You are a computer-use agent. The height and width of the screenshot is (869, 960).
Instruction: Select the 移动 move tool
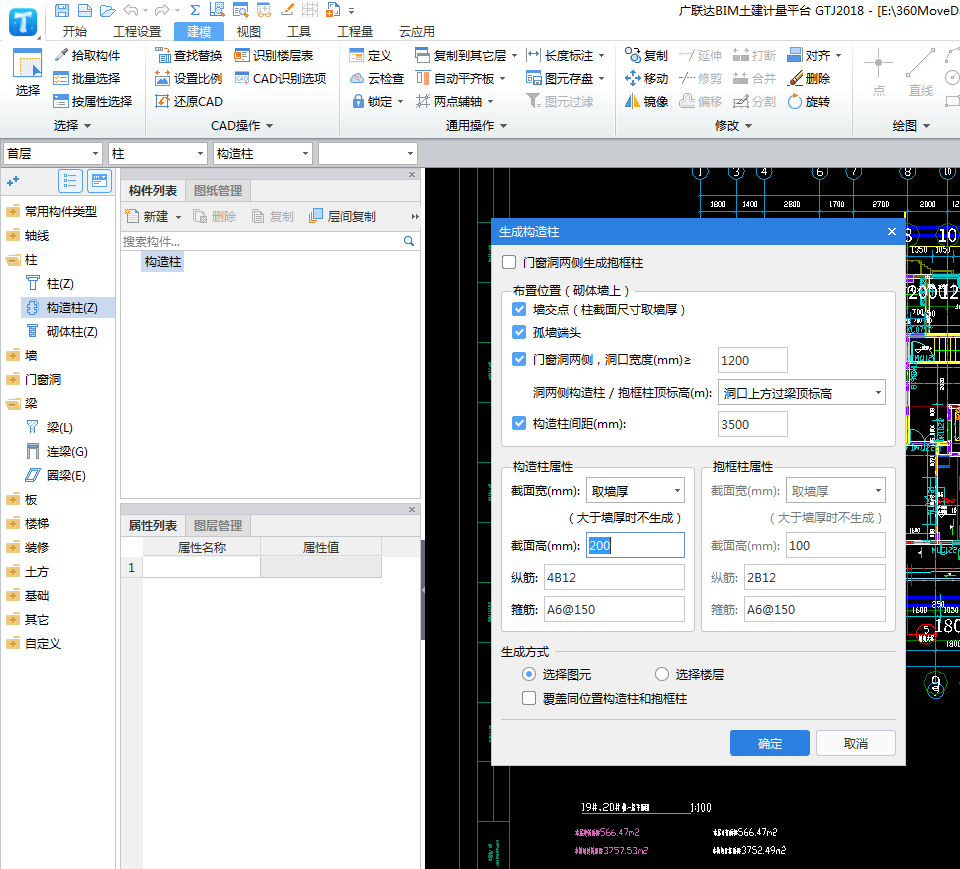tap(646, 78)
